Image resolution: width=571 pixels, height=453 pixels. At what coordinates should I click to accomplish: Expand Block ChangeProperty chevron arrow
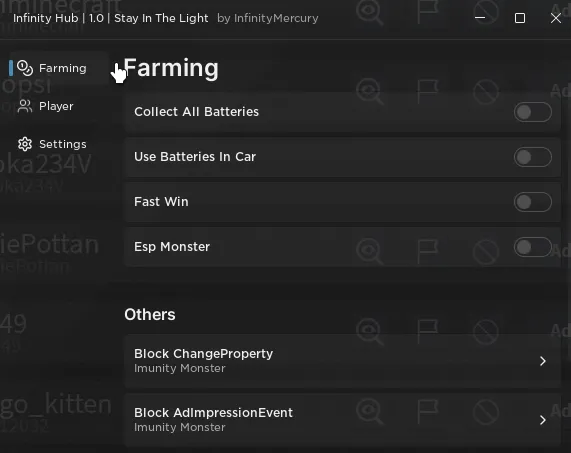tap(543, 361)
